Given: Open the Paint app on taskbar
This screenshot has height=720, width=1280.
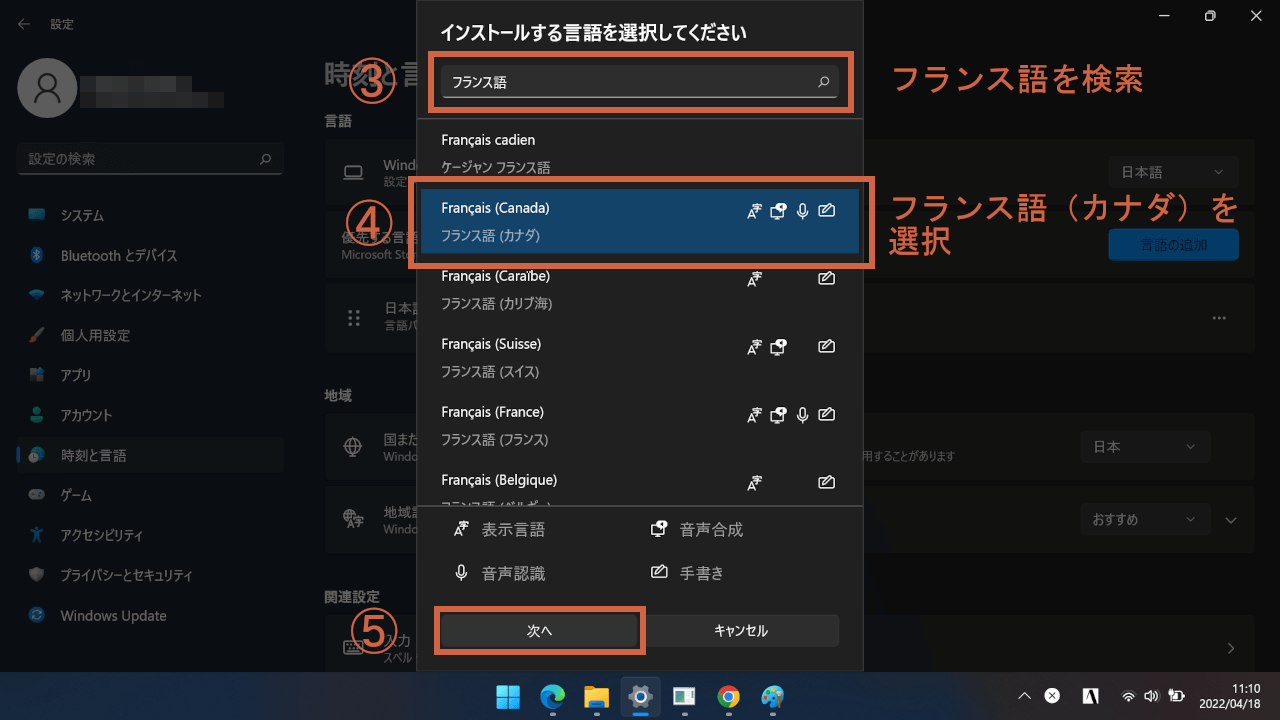Looking at the screenshot, I should 772,696.
